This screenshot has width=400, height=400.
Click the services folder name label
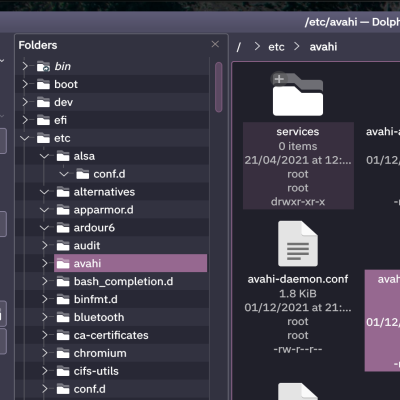[x=298, y=132]
